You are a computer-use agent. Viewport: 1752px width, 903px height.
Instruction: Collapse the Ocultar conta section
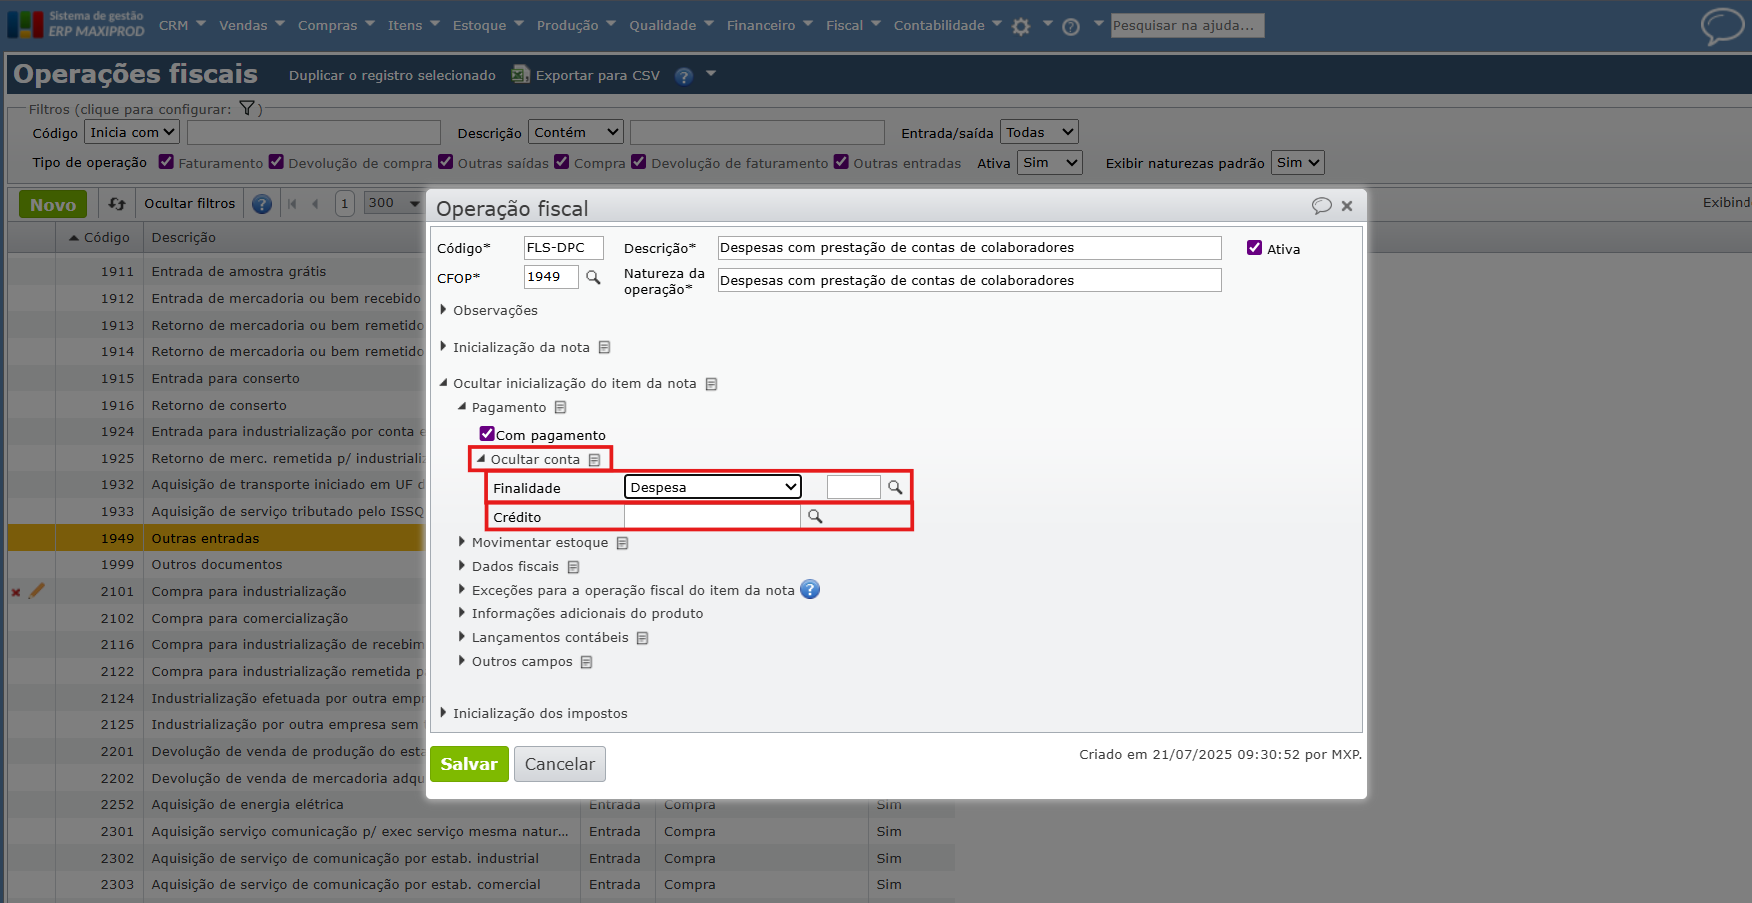click(481, 459)
